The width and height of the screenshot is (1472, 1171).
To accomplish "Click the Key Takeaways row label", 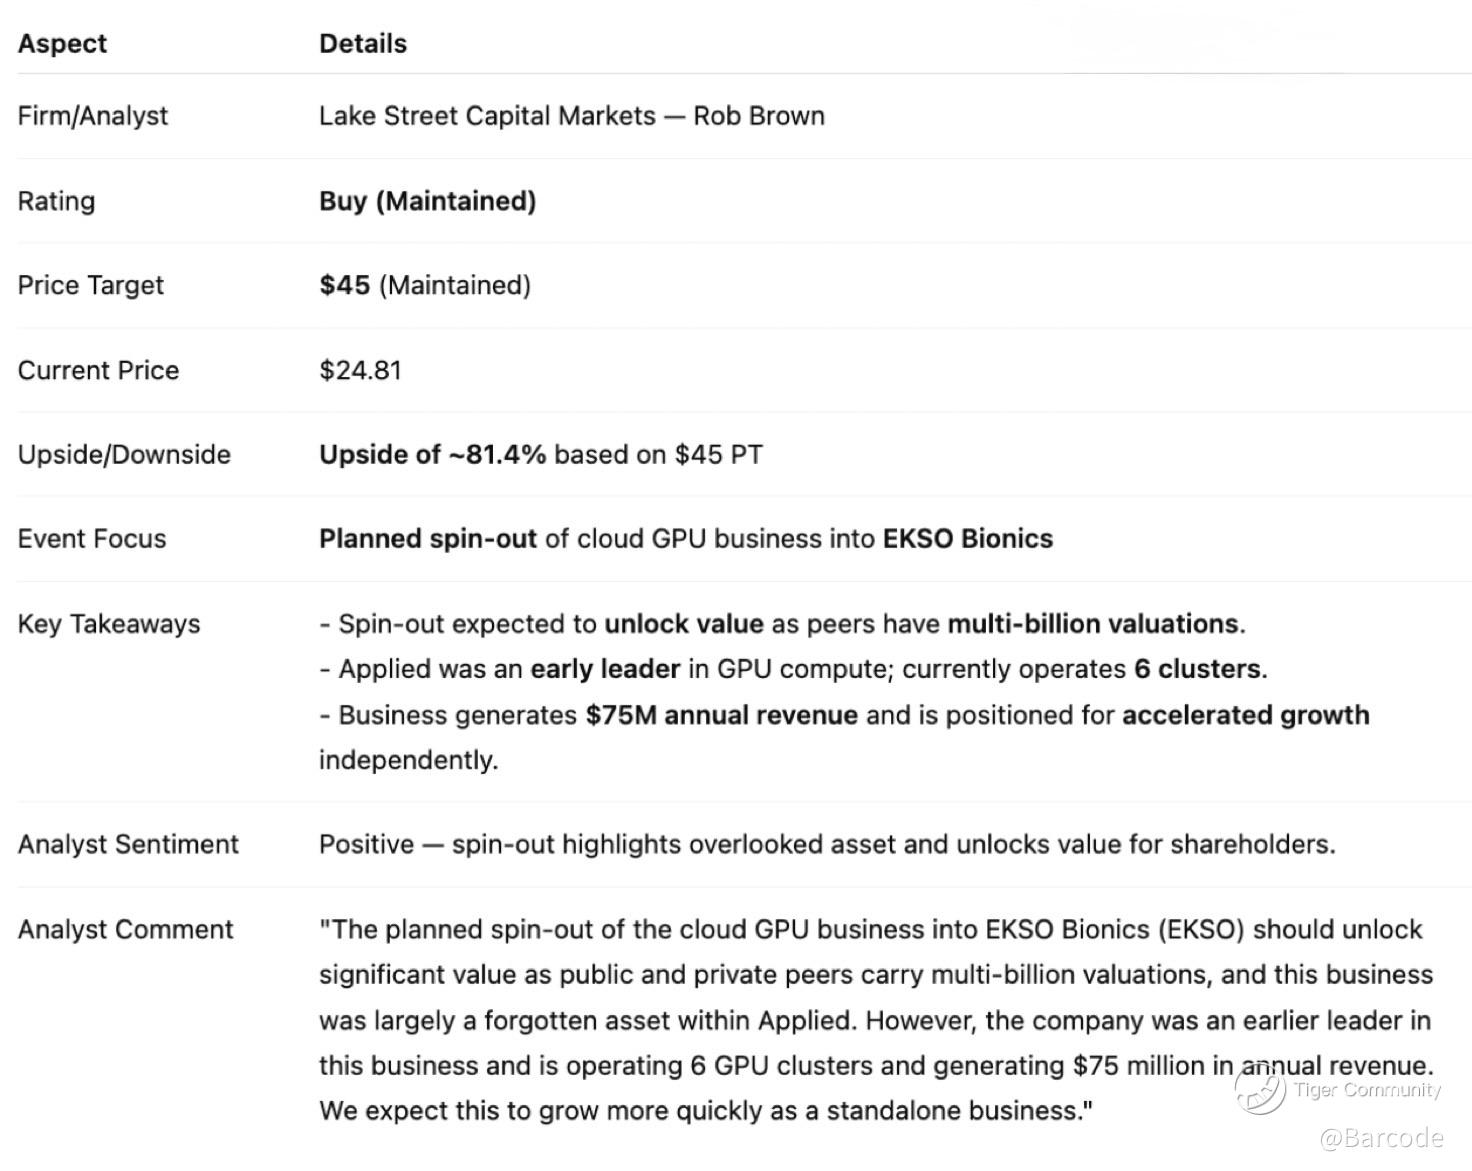I will 109,624.
